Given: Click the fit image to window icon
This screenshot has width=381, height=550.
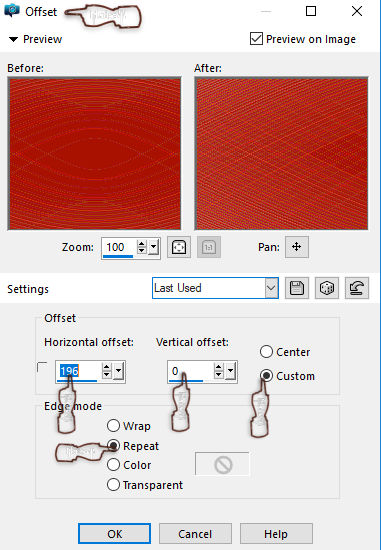Looking at the screenshot, I should (x=179, y=247).
